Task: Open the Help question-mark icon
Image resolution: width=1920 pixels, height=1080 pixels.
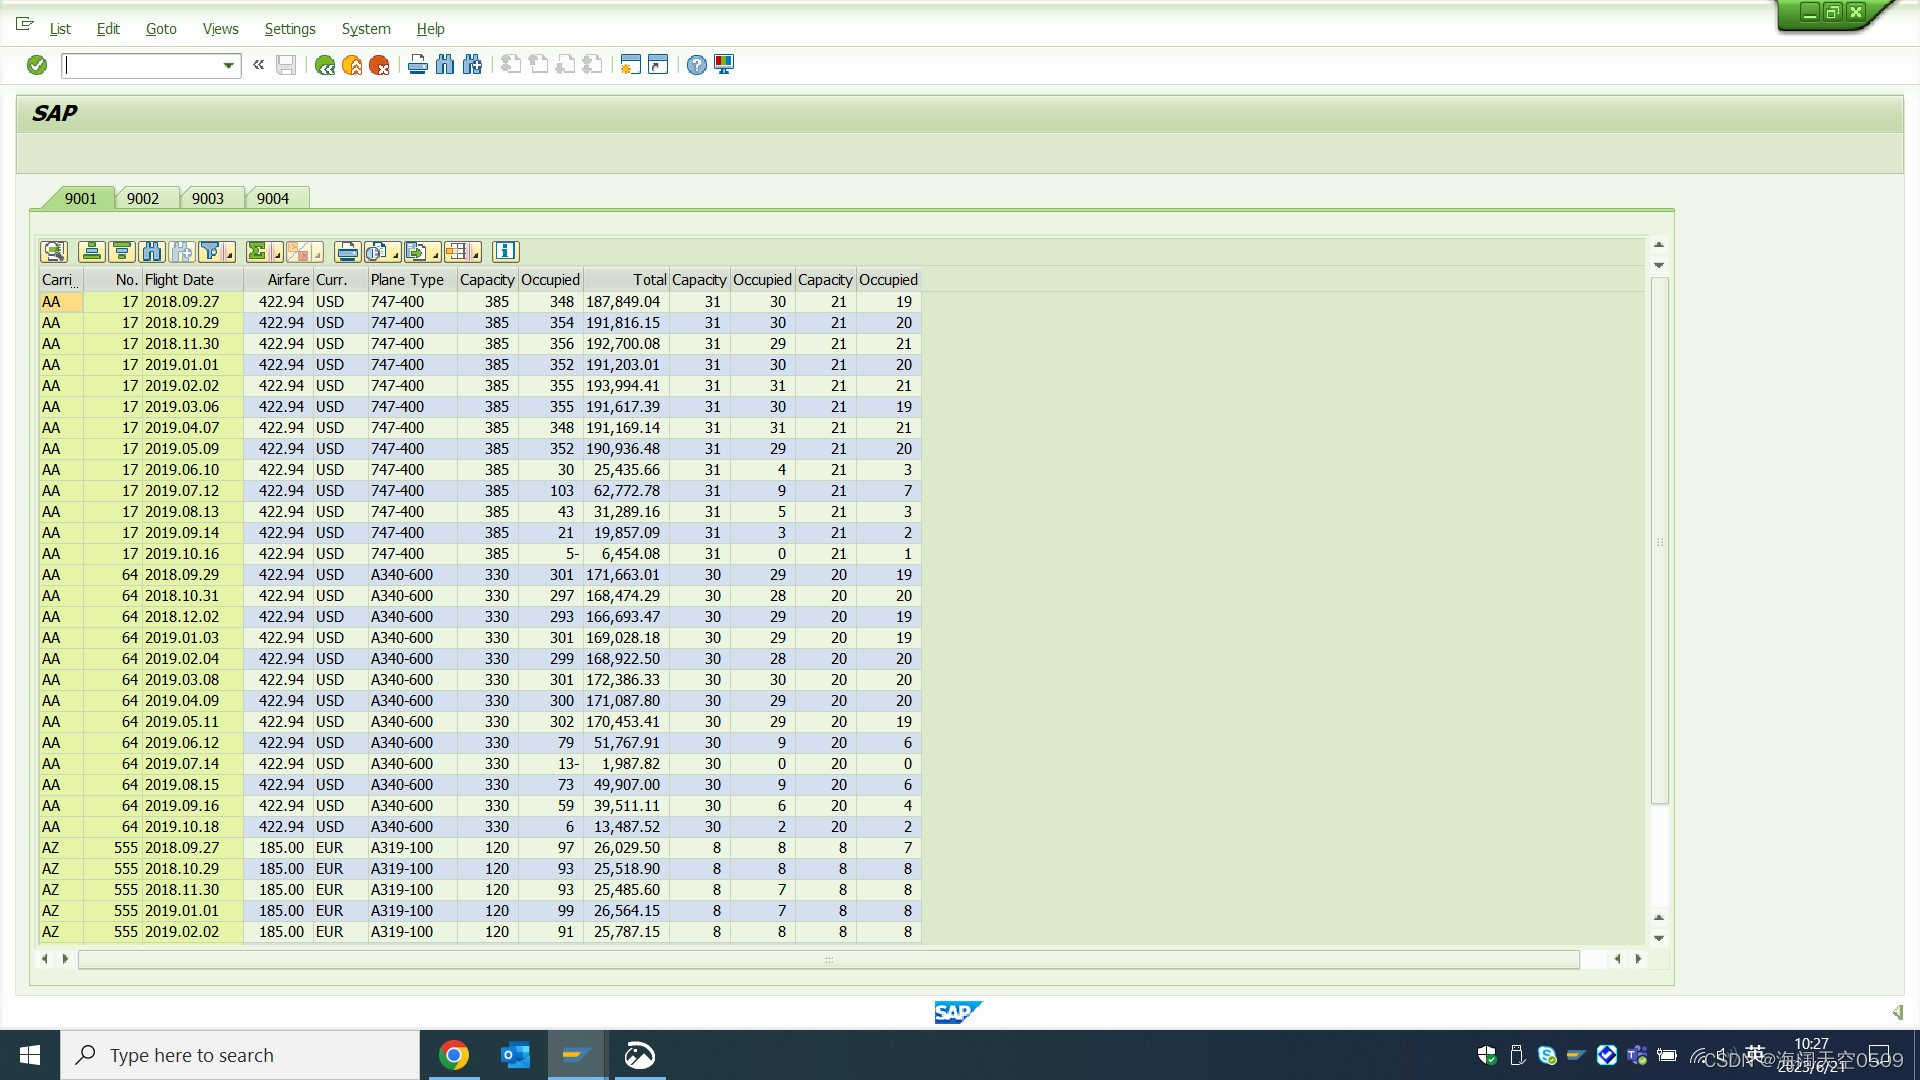Action: (696, 65)
